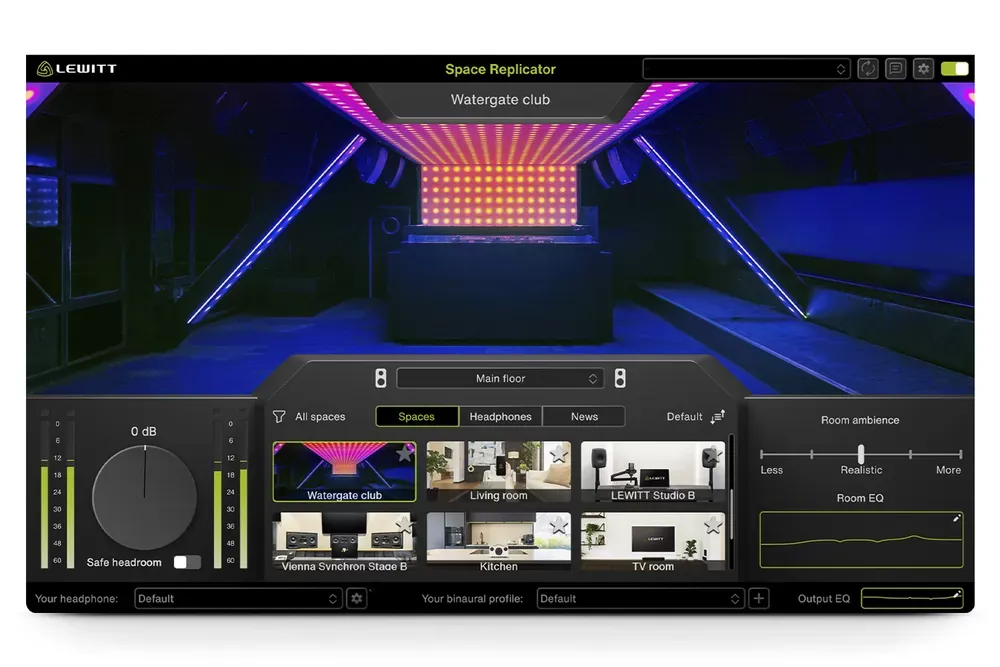1000x667 pixels.
Task: Select the Vienna Synchron Stage B space
Action: [344, 542]
